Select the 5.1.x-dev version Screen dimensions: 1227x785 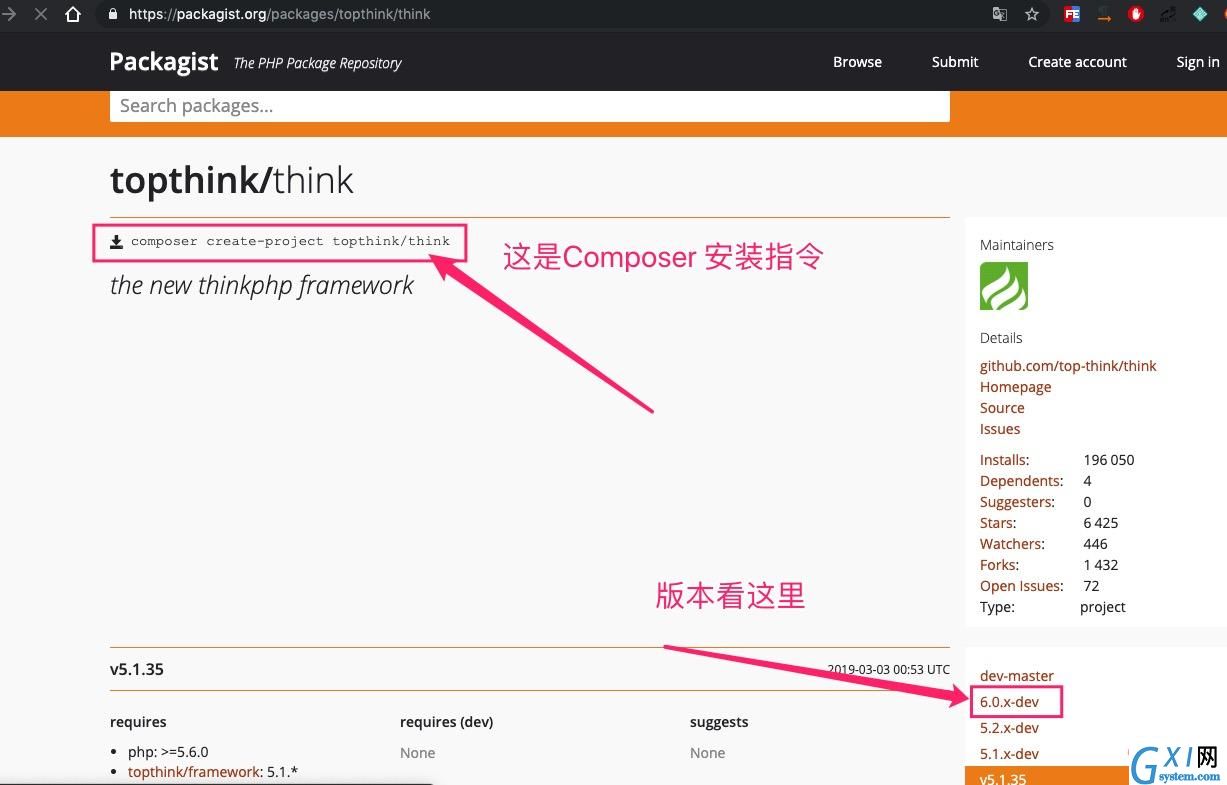pyautogui.click(x=1009, y=754)
